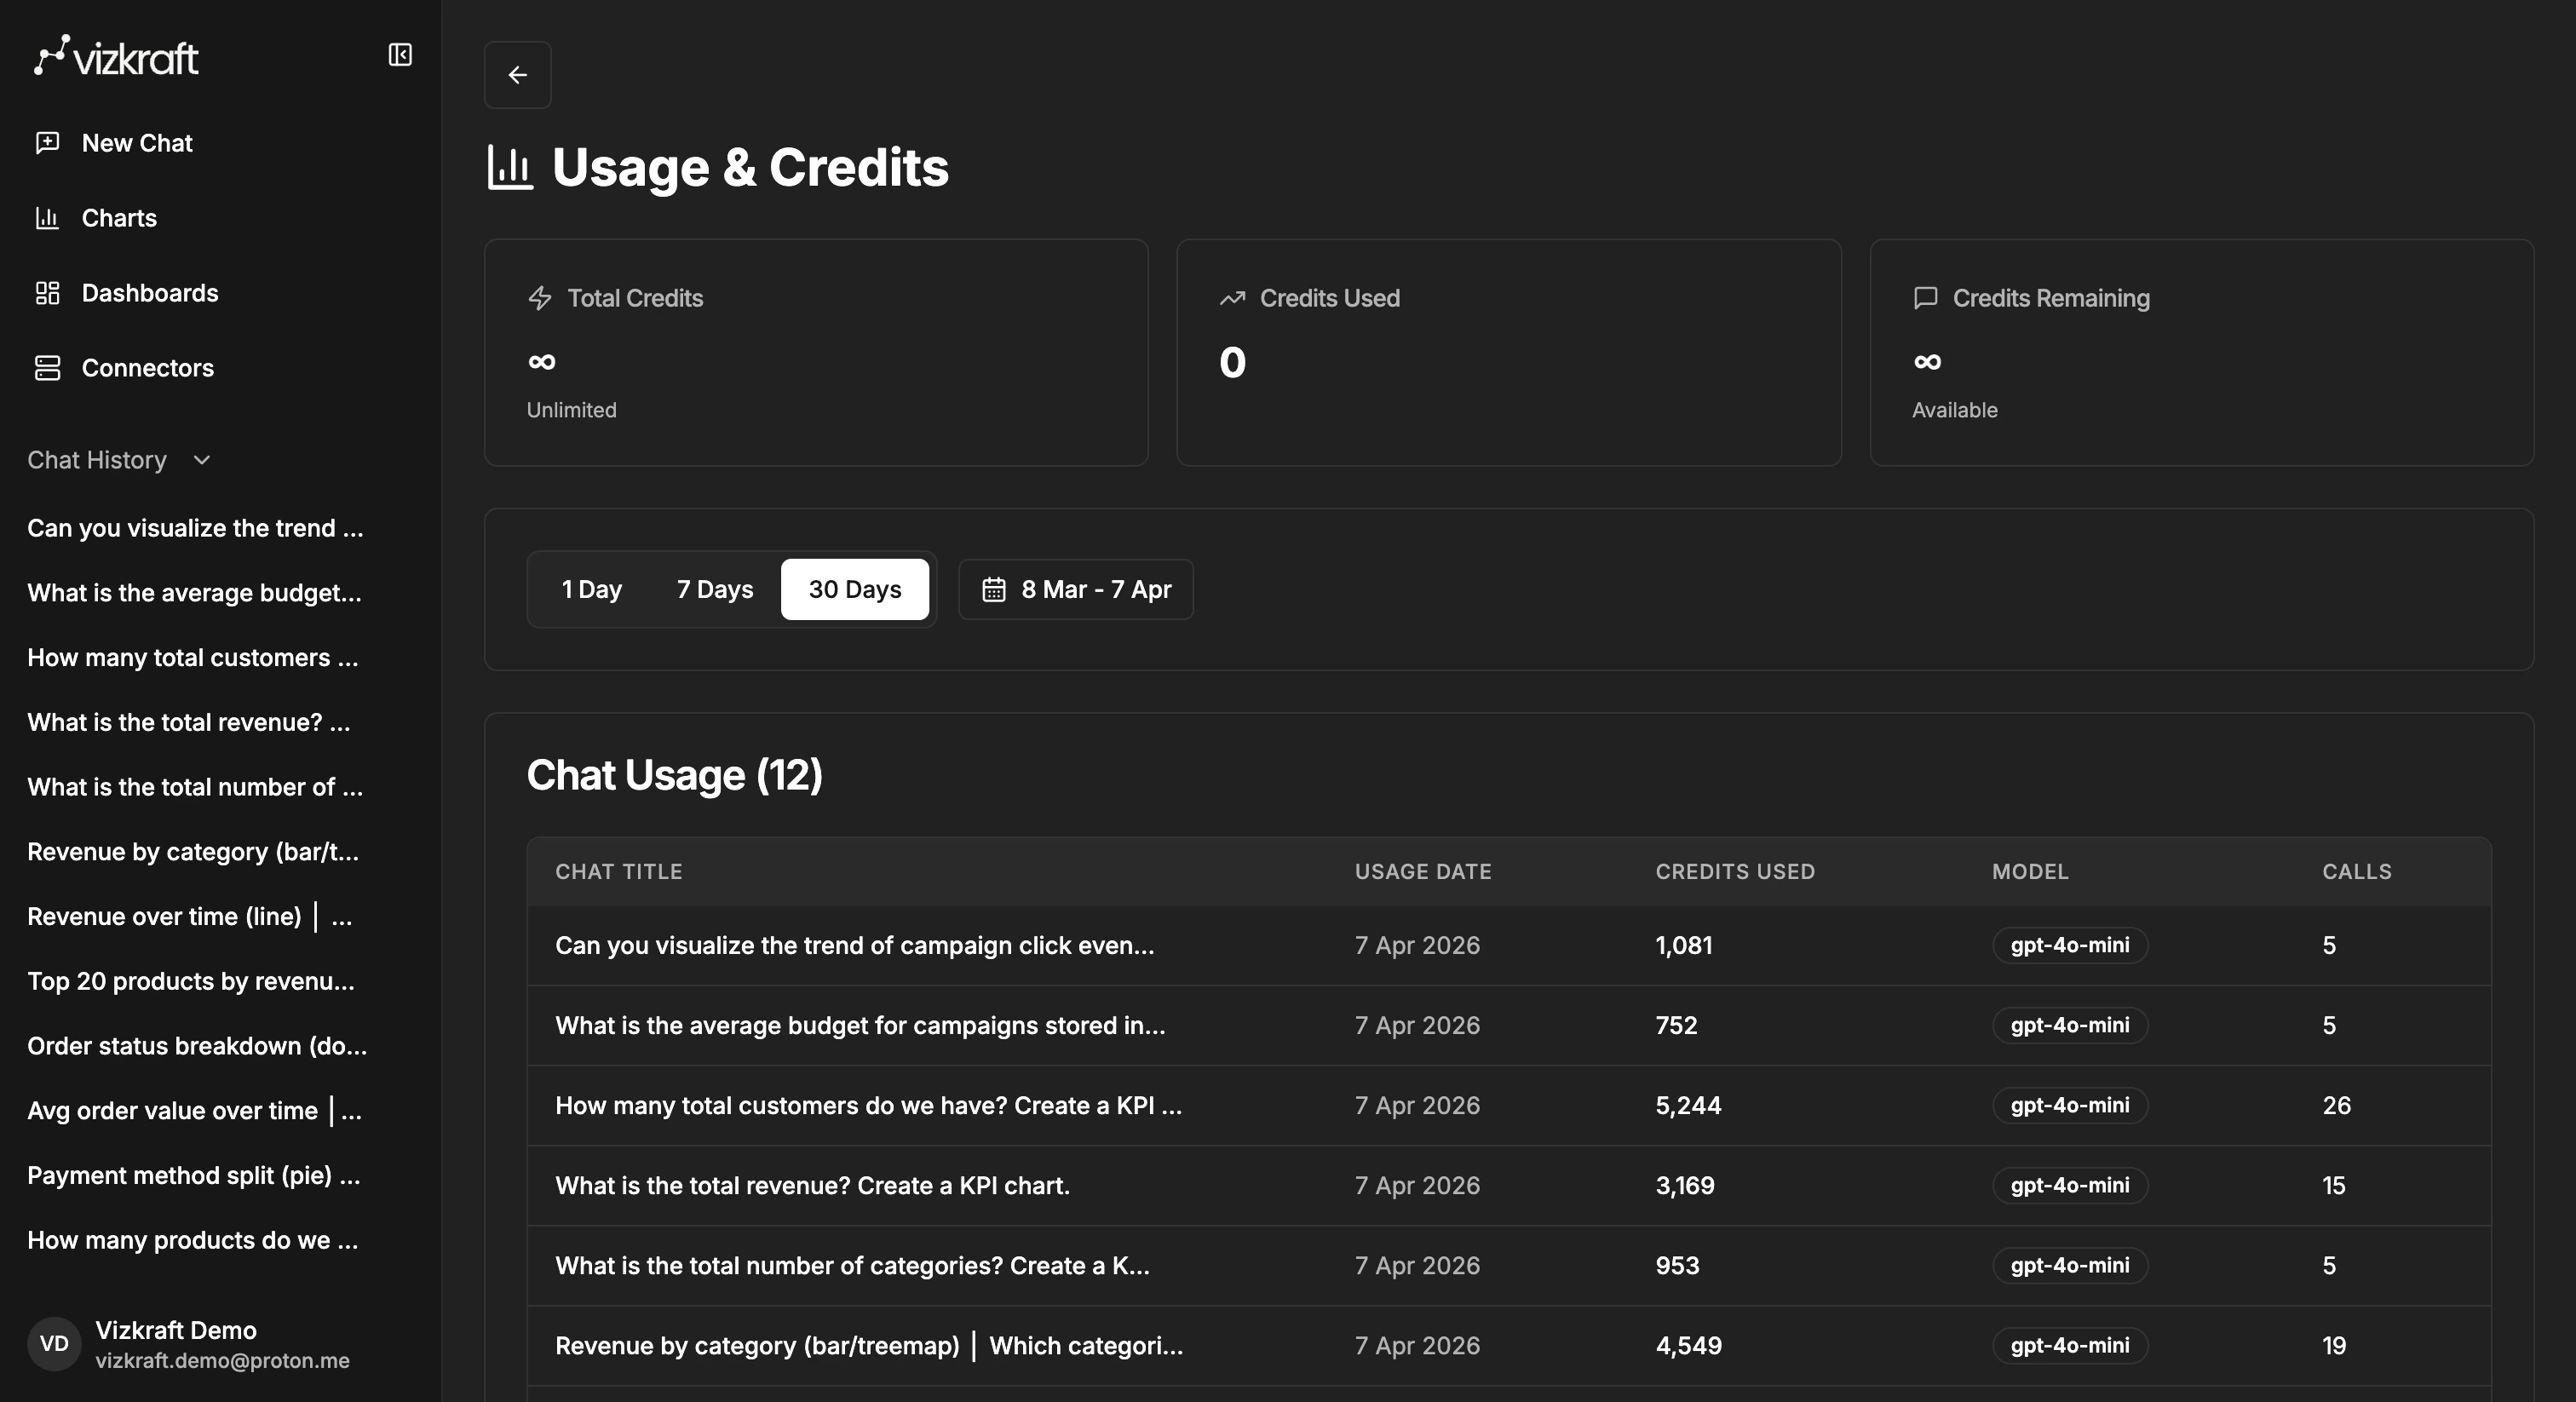Select the total revenue KPI chat row

click(x=812, y=1186)
